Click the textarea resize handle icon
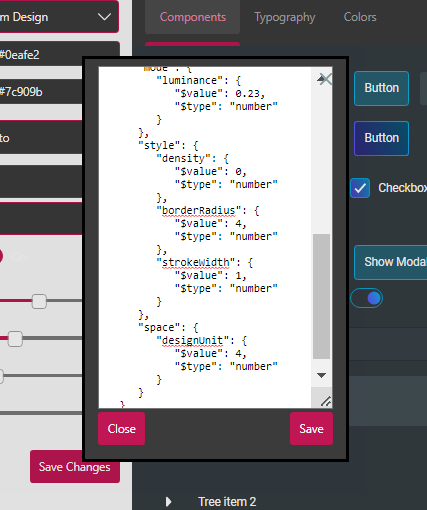 click(x=326, y=401)
